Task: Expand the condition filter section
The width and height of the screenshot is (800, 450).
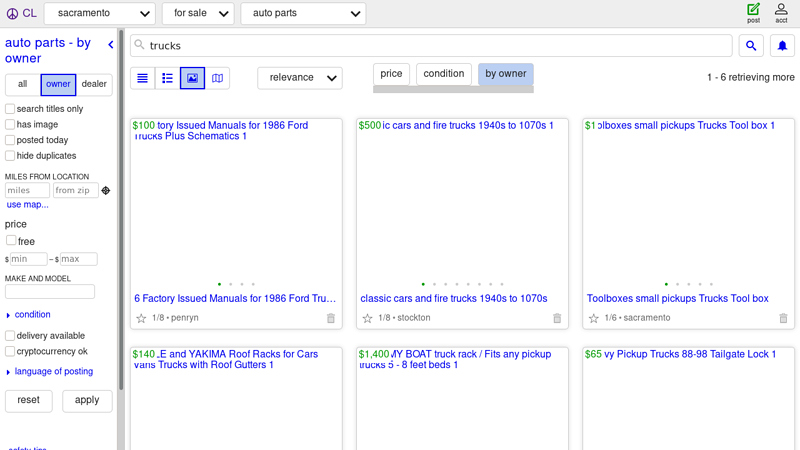Action: point(32,314)
